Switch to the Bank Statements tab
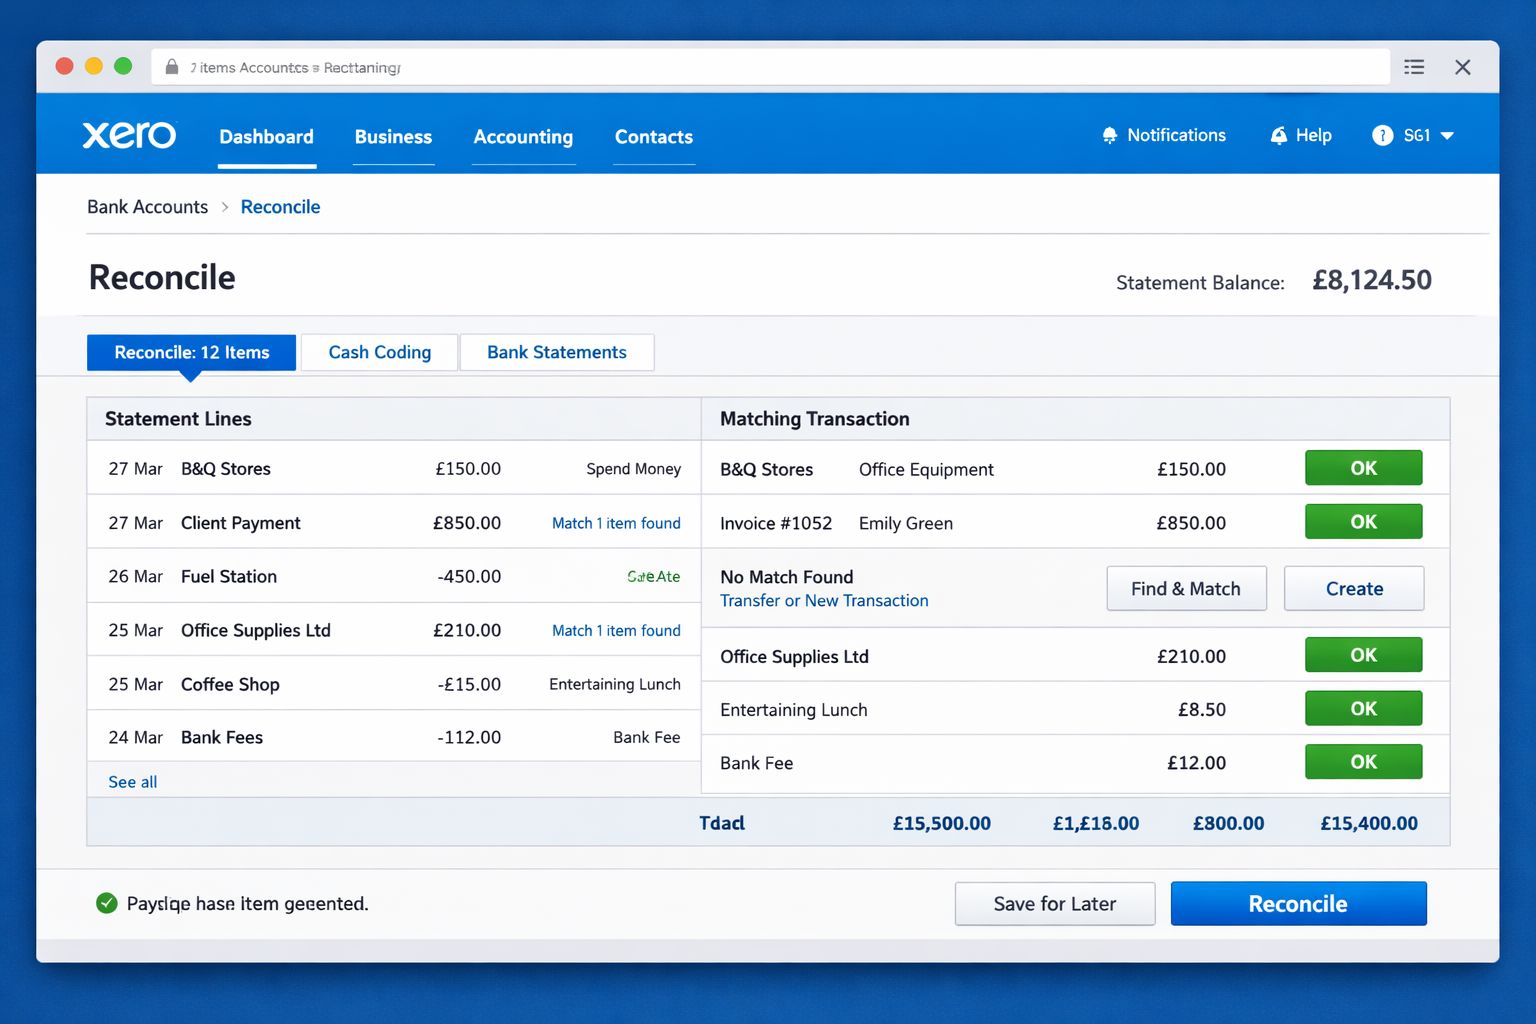Image resolution: width=1536 pixels, height=1024 pixels. click(557, 352)
